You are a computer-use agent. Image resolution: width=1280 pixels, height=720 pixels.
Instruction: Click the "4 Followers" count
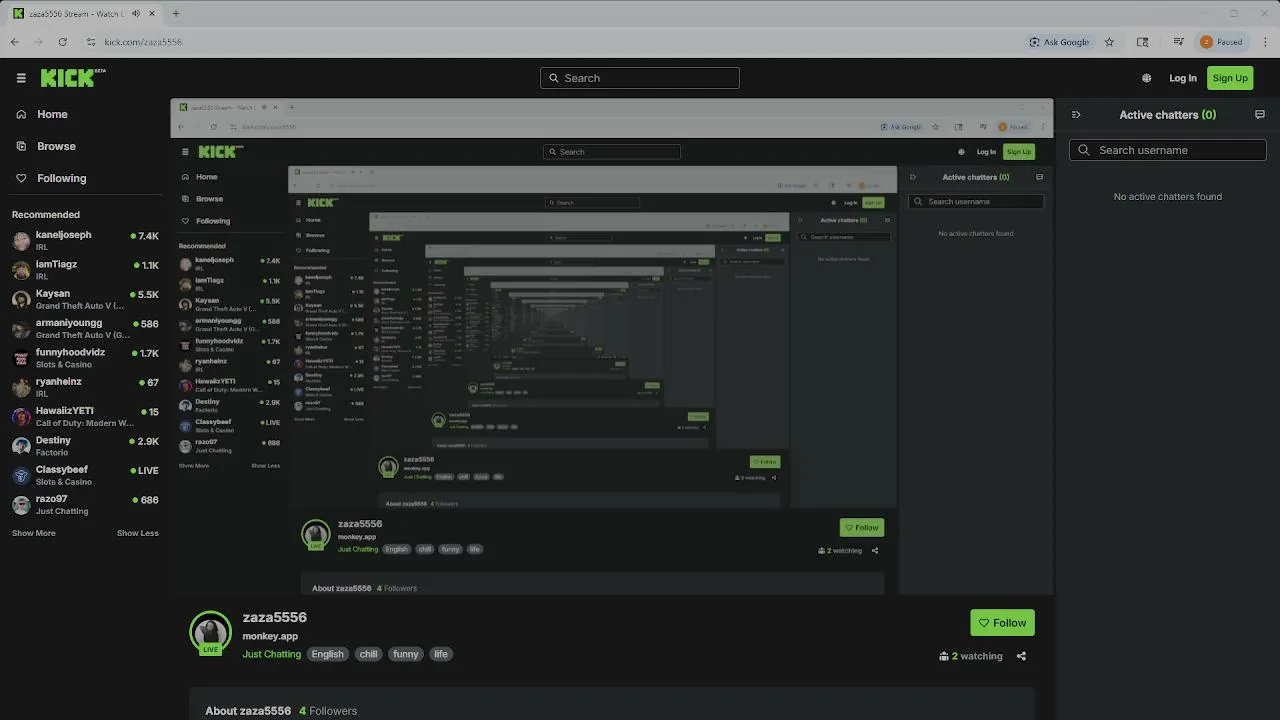(x=328, y=711)
